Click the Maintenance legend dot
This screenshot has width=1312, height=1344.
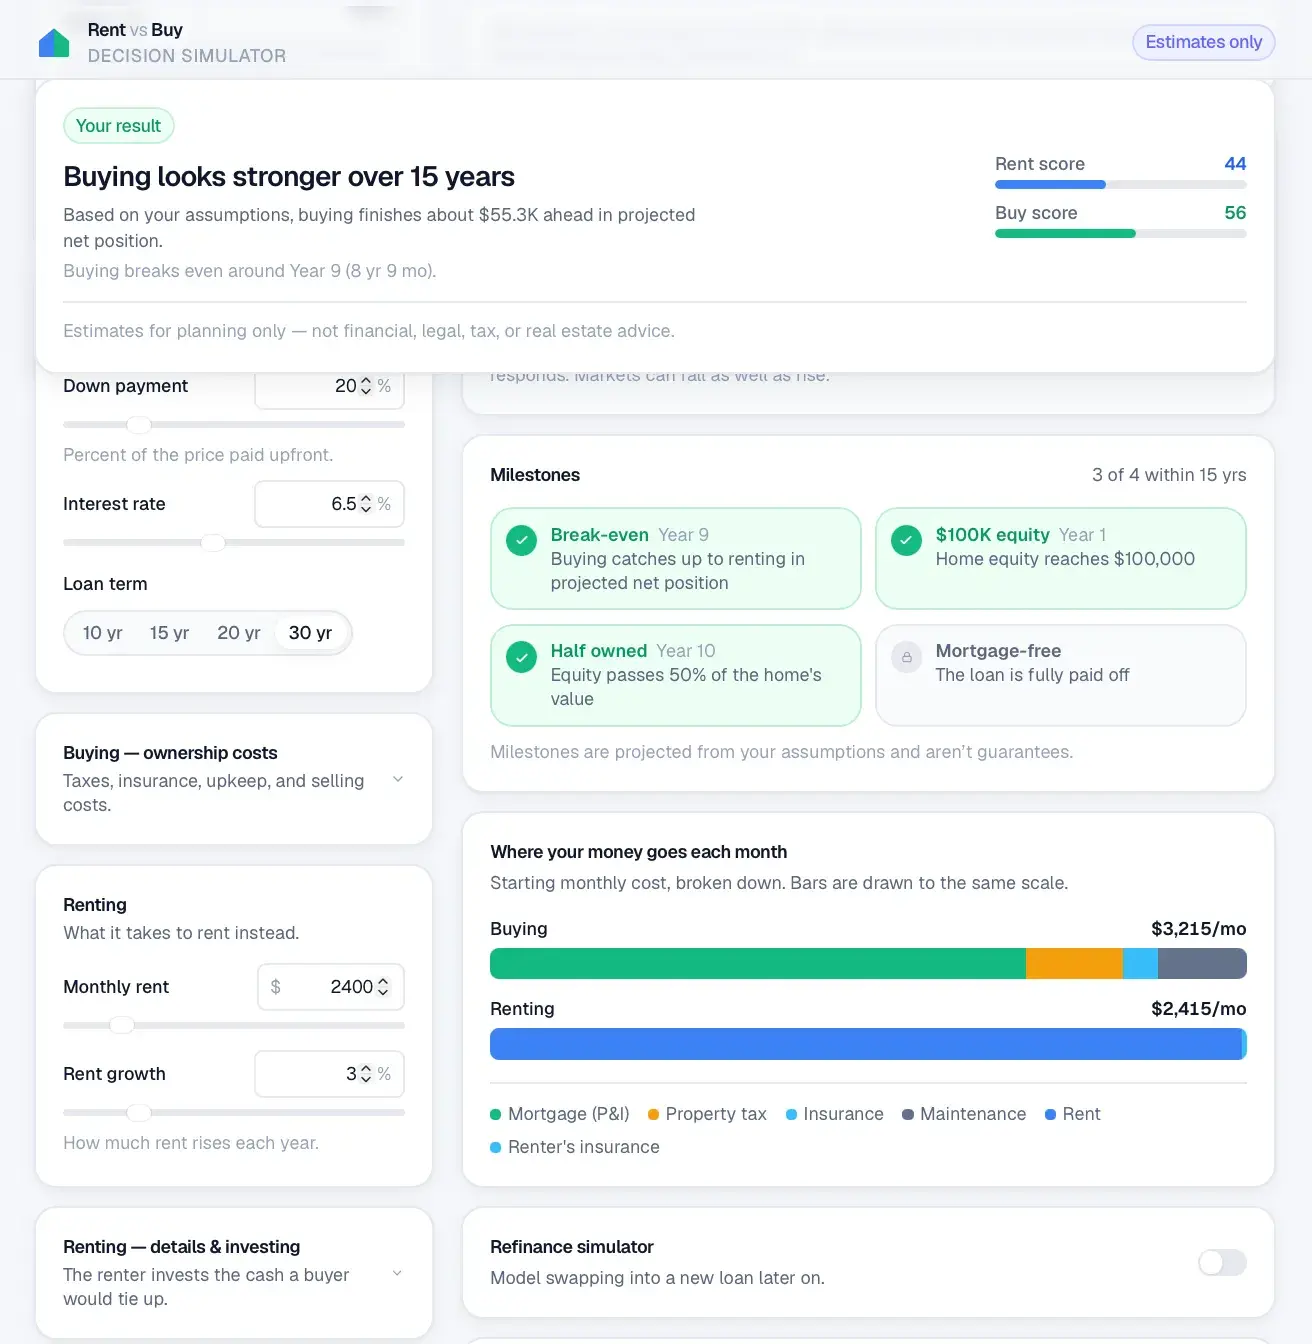908,1114
